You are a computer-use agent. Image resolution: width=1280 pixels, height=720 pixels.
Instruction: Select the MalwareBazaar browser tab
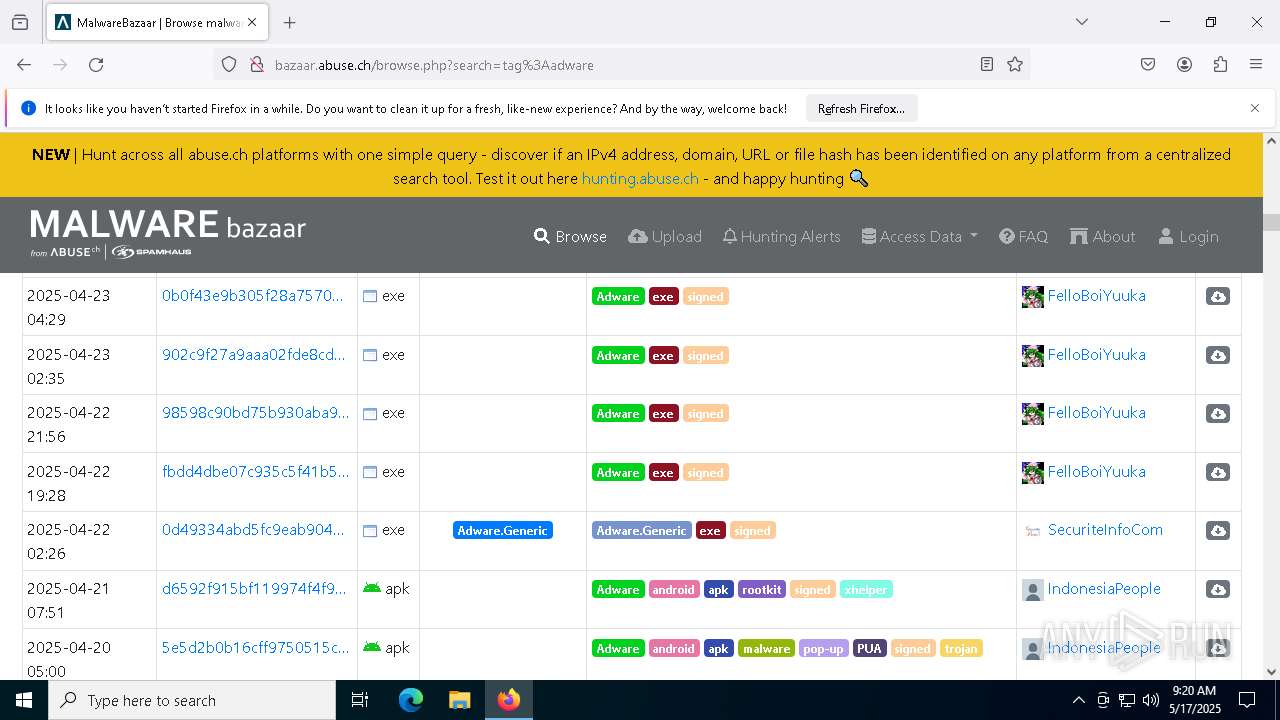pos(157,22)
